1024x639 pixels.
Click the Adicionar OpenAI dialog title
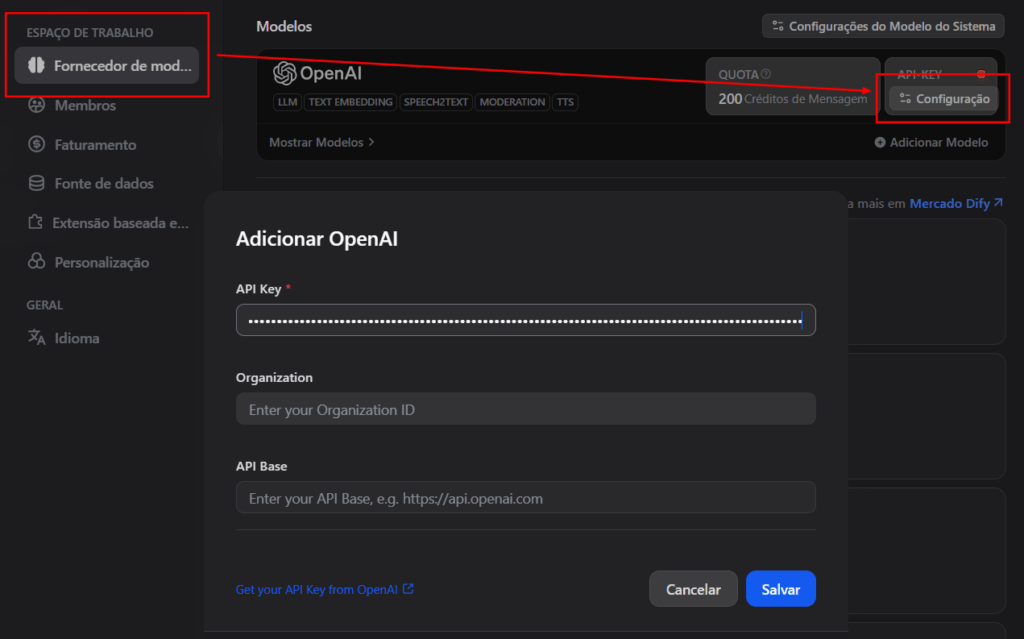tap(317, 238)
